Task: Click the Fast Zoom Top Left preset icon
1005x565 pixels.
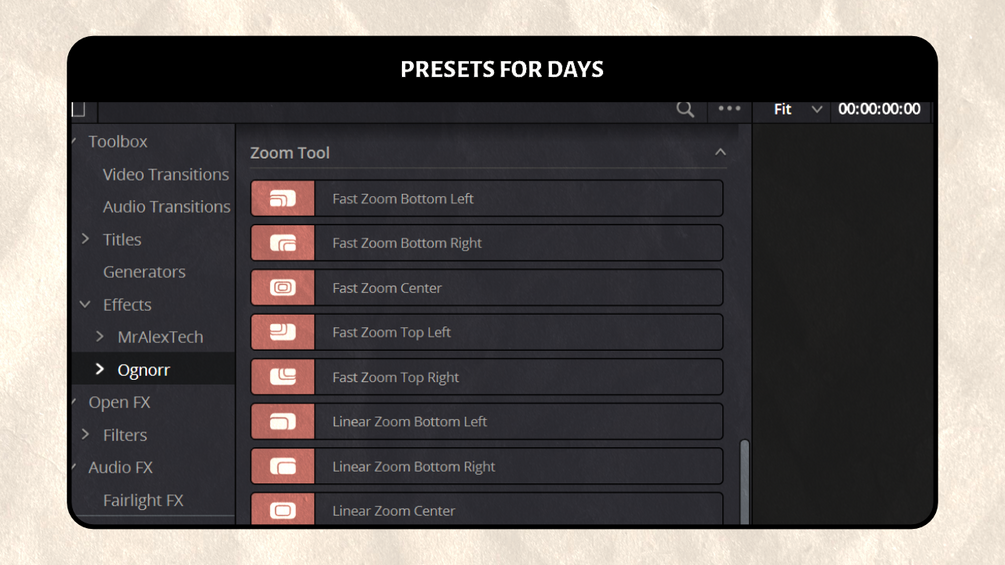Action: point(283,332)
